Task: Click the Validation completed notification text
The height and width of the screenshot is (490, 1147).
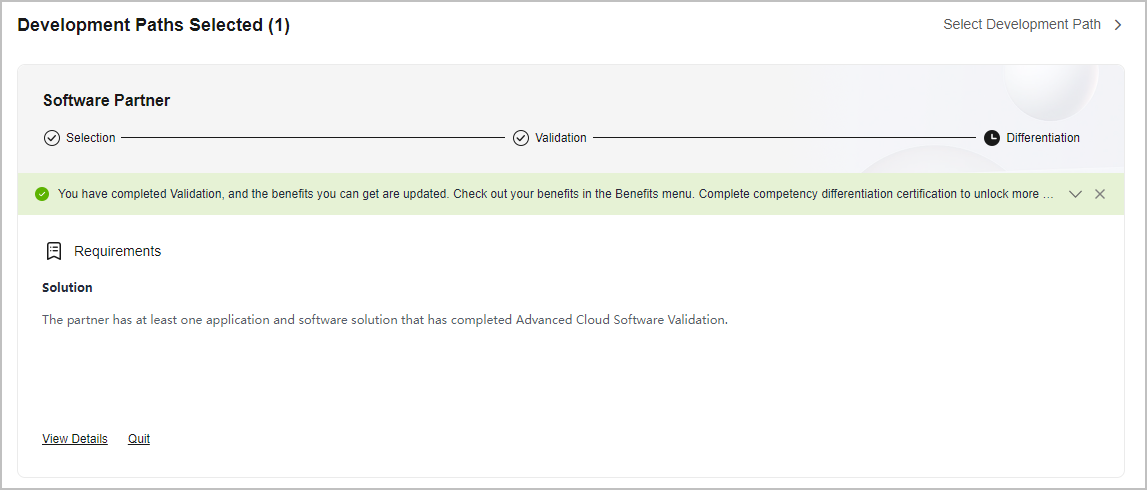Action: (x=556, y=194)
